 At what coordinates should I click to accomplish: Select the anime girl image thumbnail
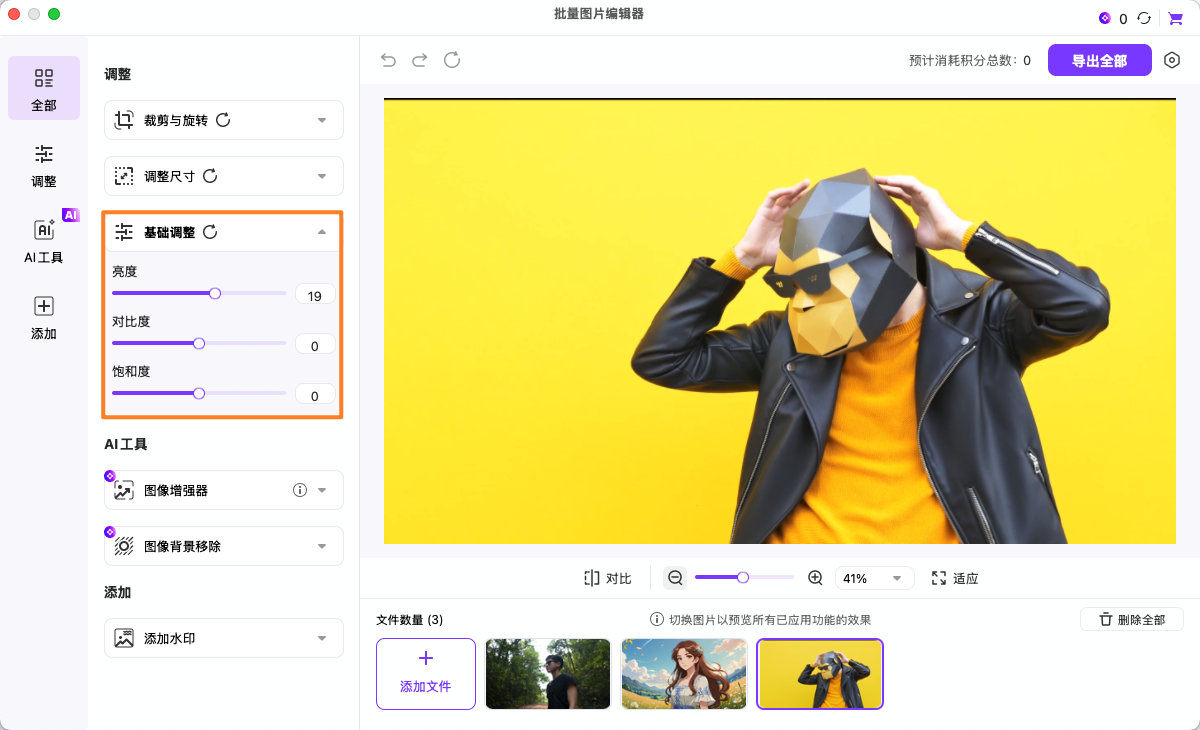pos(684,674)
